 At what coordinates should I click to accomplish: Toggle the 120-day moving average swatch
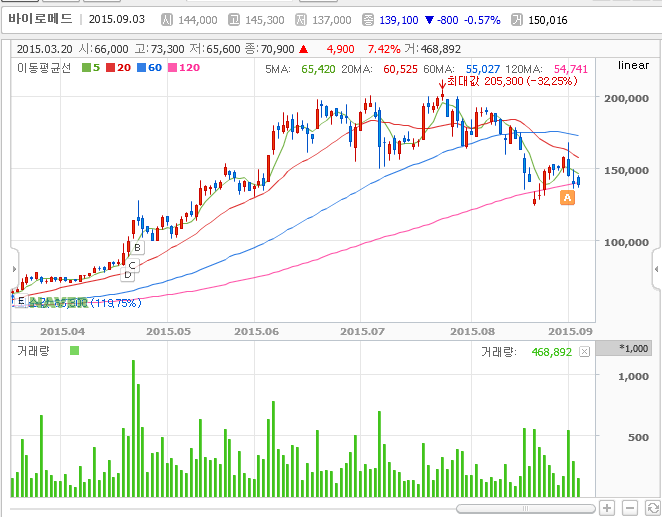pos(172,68)
